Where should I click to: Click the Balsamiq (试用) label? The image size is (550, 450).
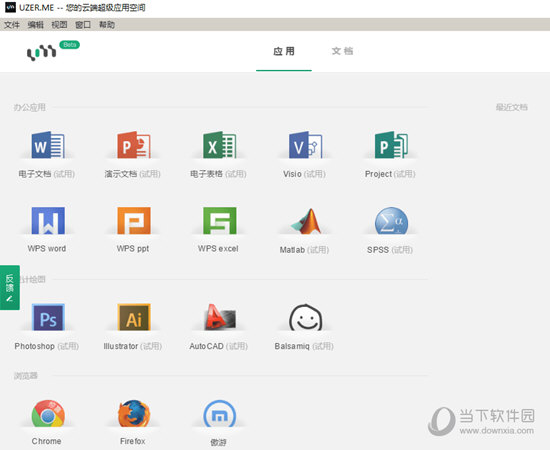[x=304, y=346]
